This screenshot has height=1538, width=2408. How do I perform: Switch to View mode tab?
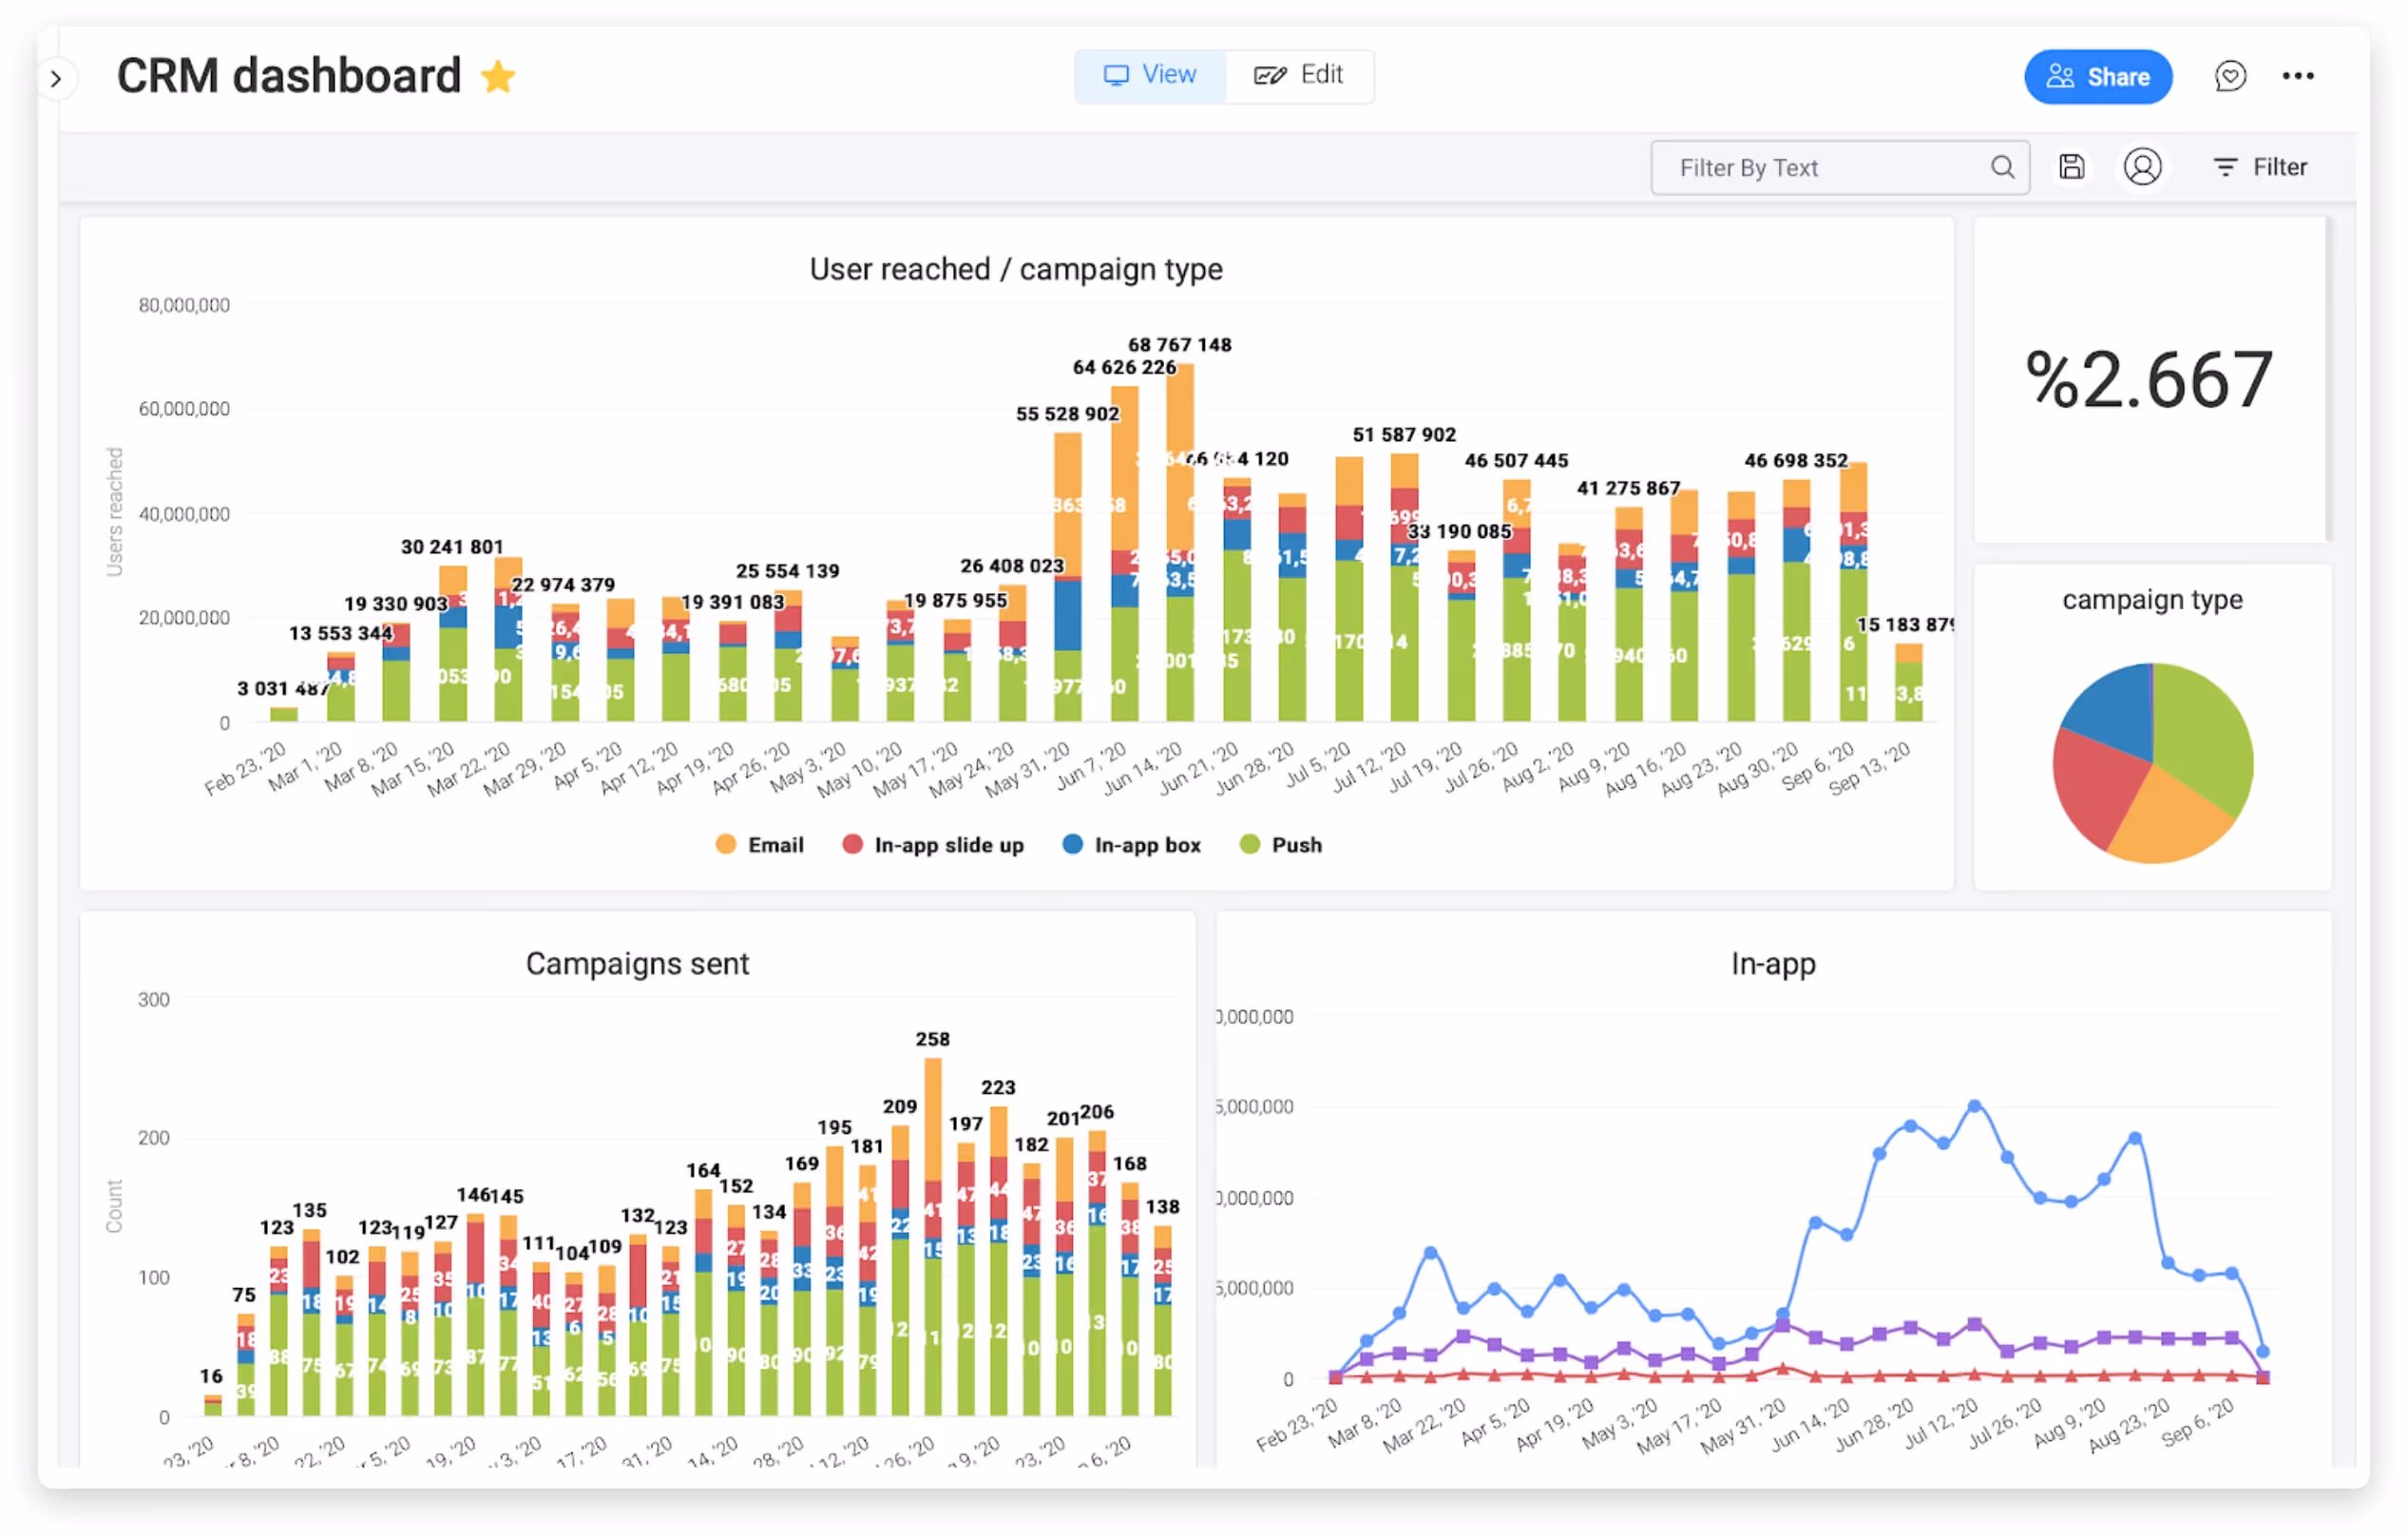pos(1150,75)
